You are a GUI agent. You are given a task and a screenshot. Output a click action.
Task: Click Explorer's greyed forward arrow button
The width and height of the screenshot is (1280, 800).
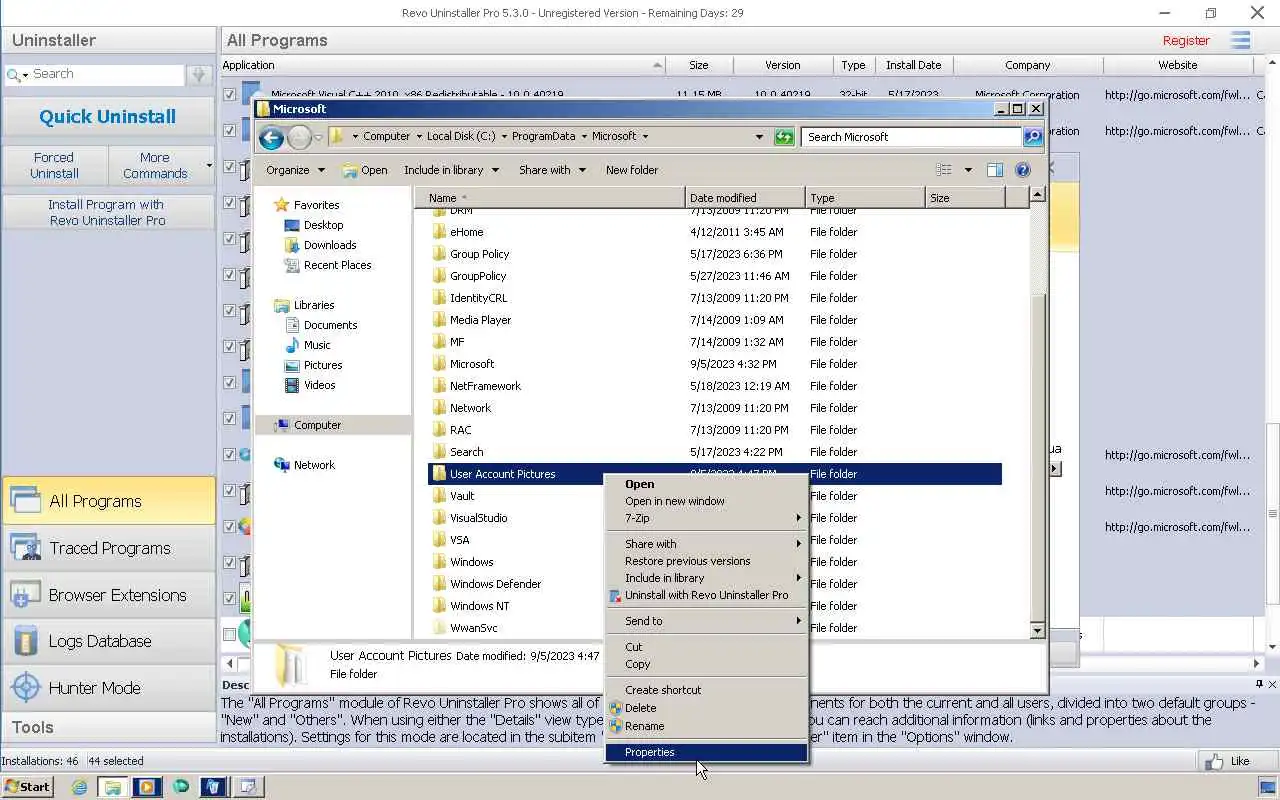(x=299, y=137)
